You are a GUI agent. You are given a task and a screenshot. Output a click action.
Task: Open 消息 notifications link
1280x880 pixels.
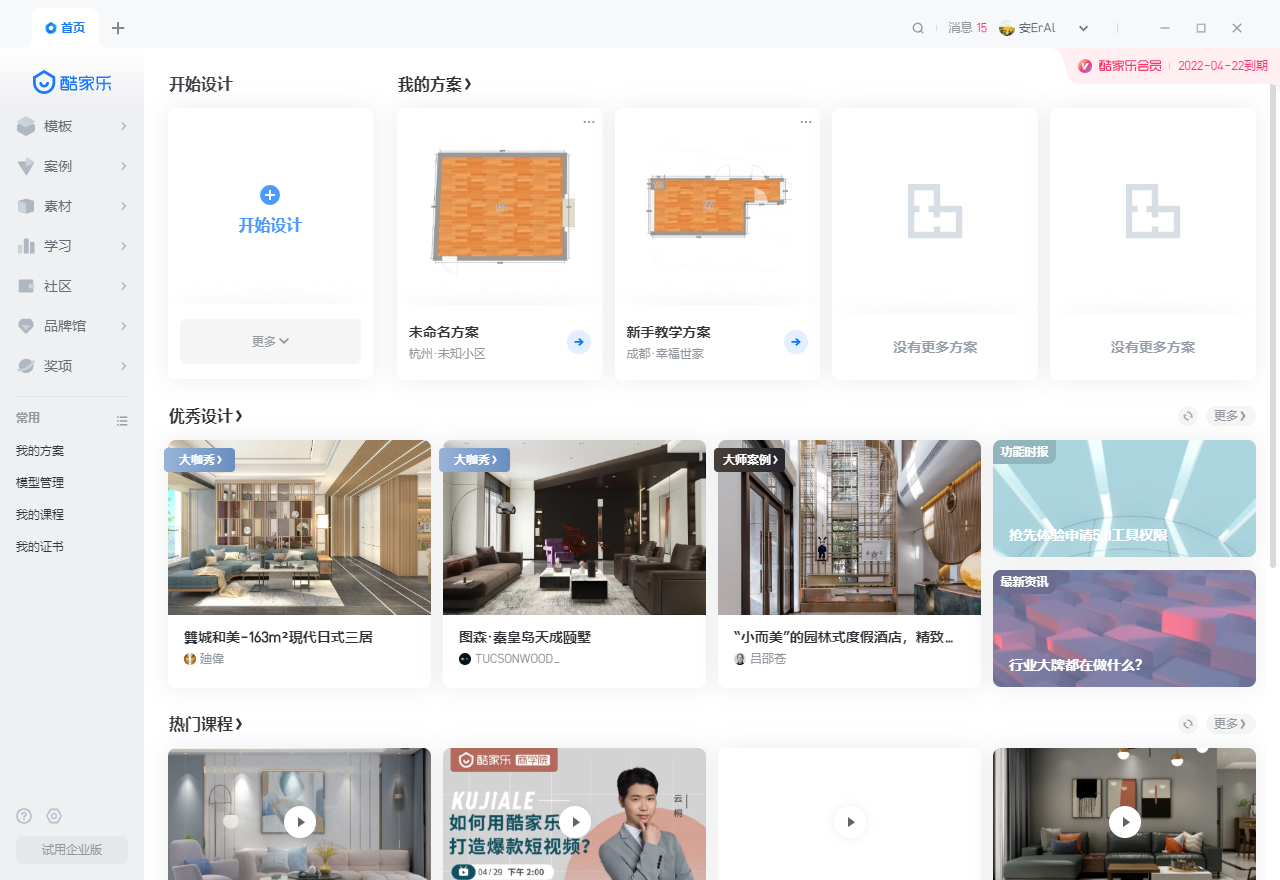967,28
